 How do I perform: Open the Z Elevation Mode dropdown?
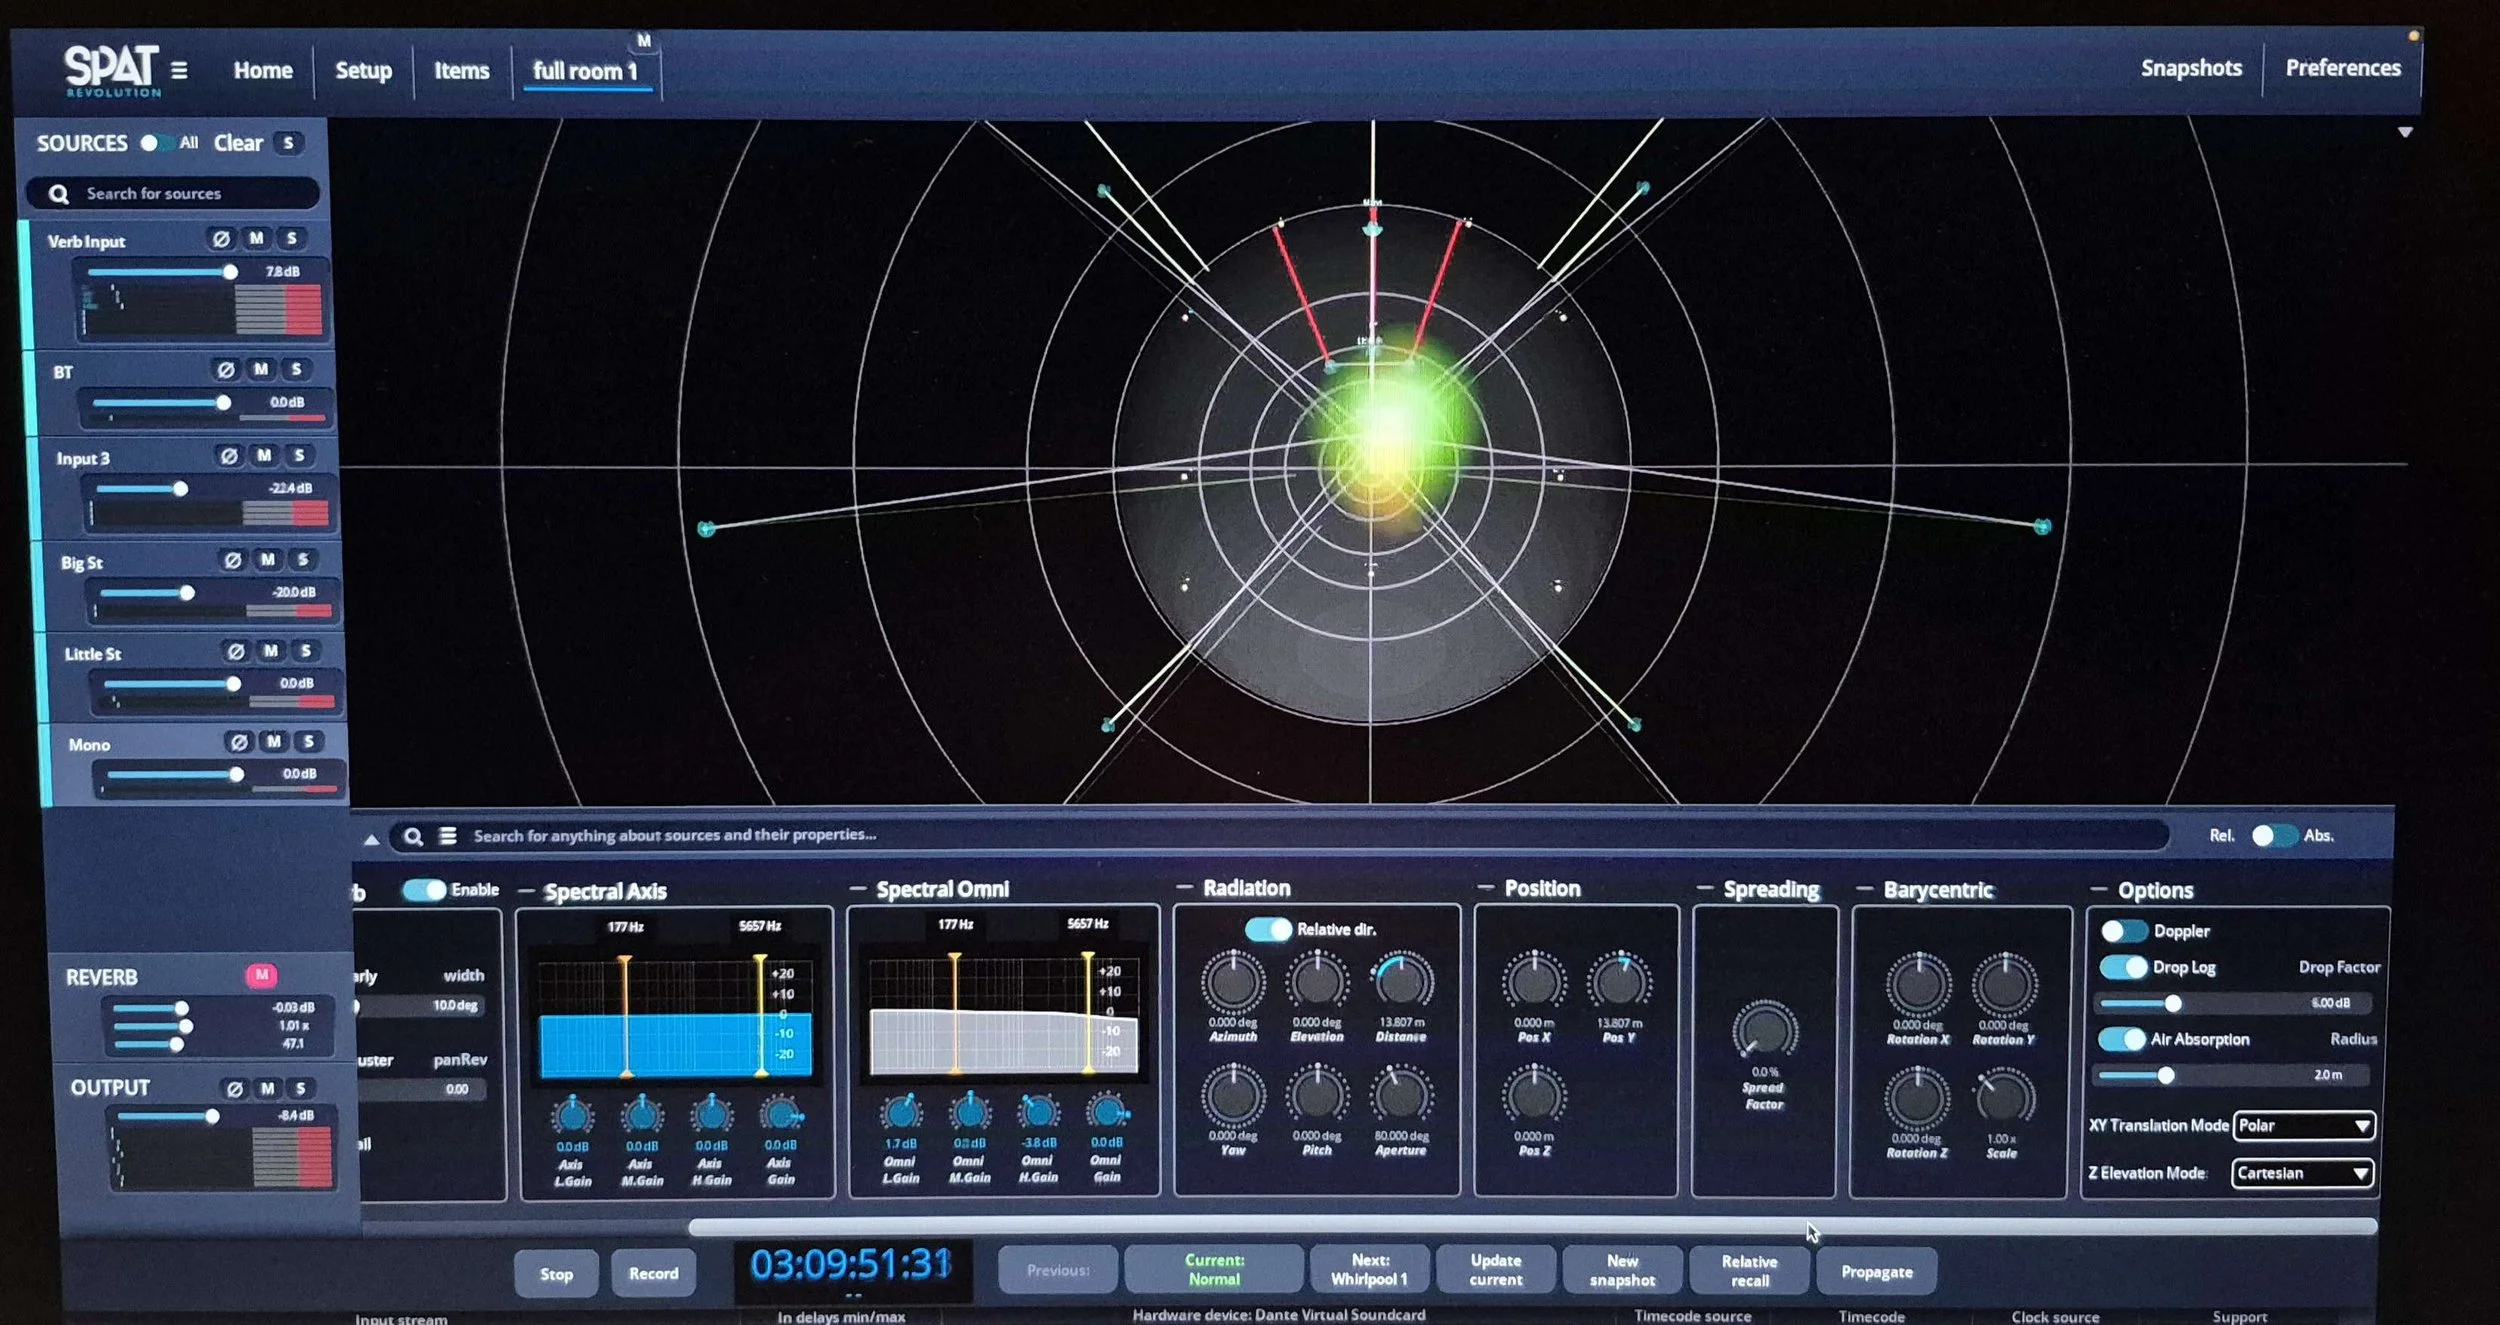2303,1172
